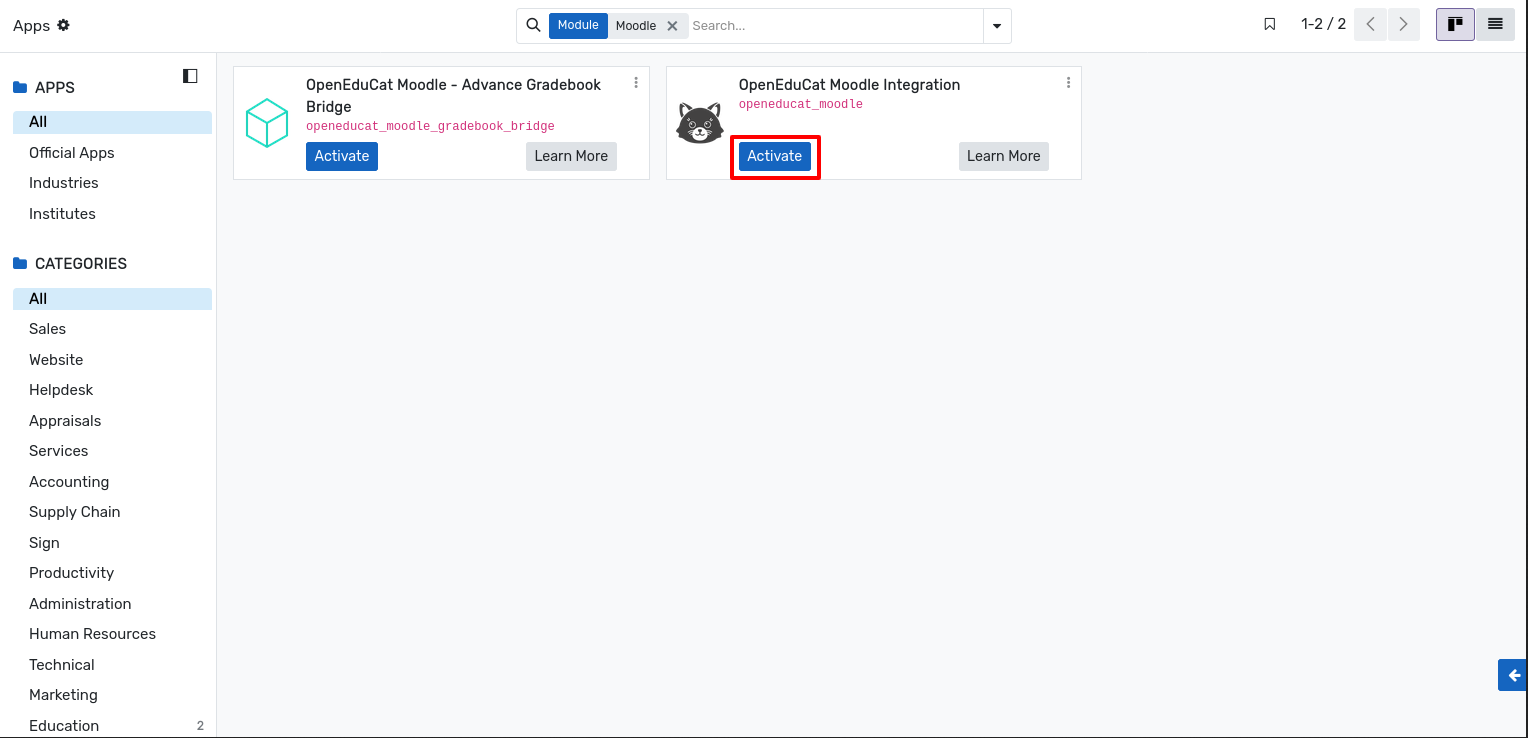Activate OpenEduCat Moodle Integration
Screen dimensions: 1528x738
pos(775,156)
